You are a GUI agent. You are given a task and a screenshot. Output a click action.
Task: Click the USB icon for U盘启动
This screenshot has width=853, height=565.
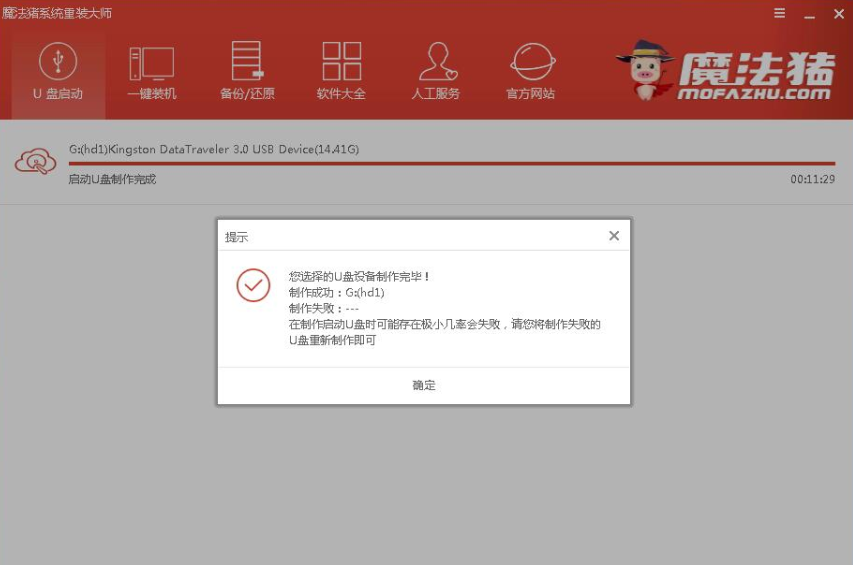[58, 61]
